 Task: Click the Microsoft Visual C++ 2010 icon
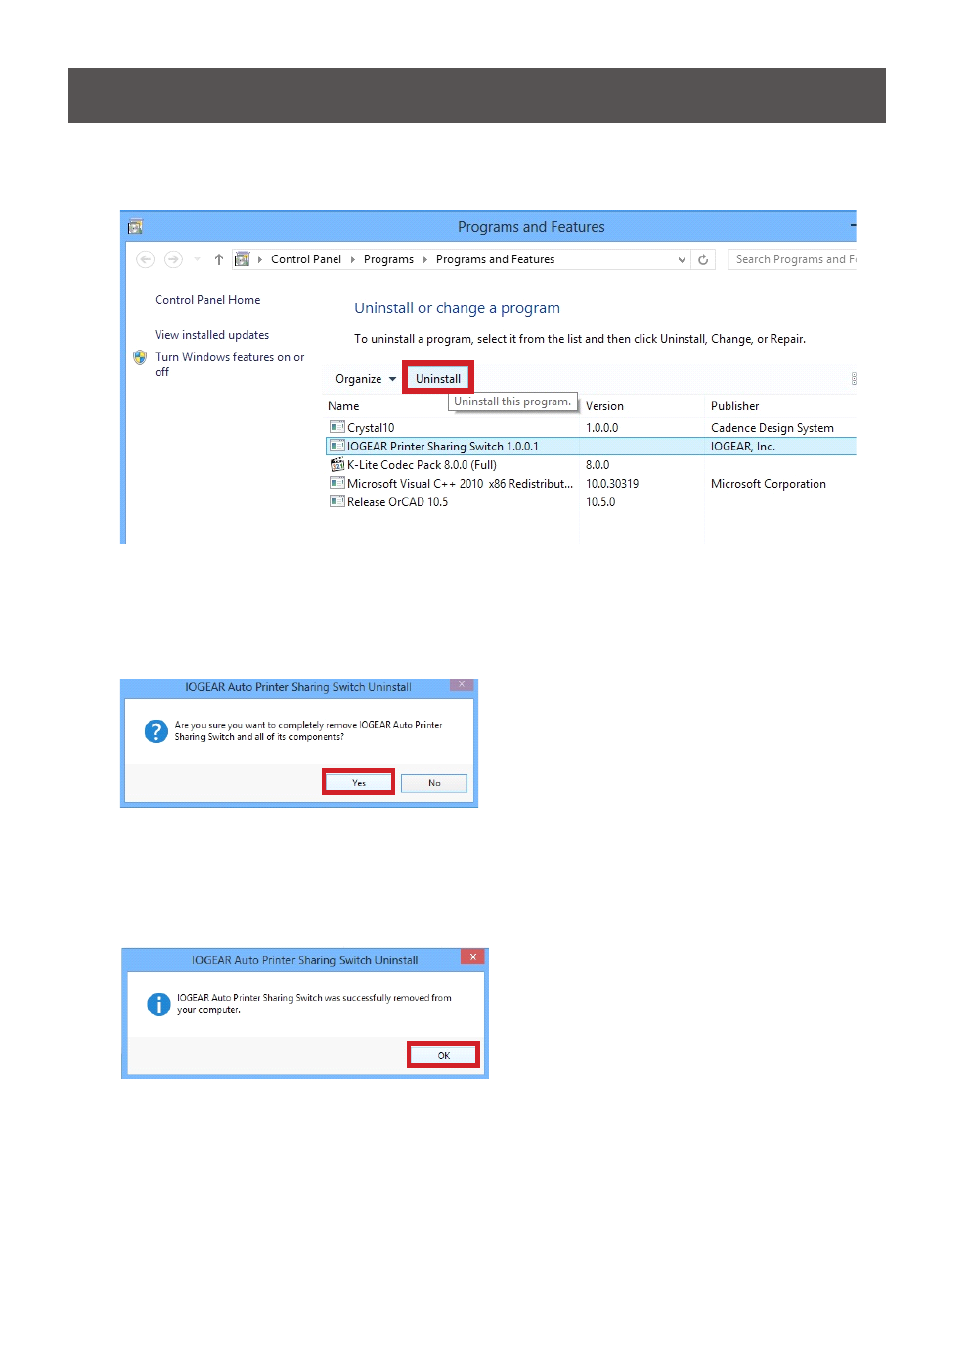(x=337, y=483)
